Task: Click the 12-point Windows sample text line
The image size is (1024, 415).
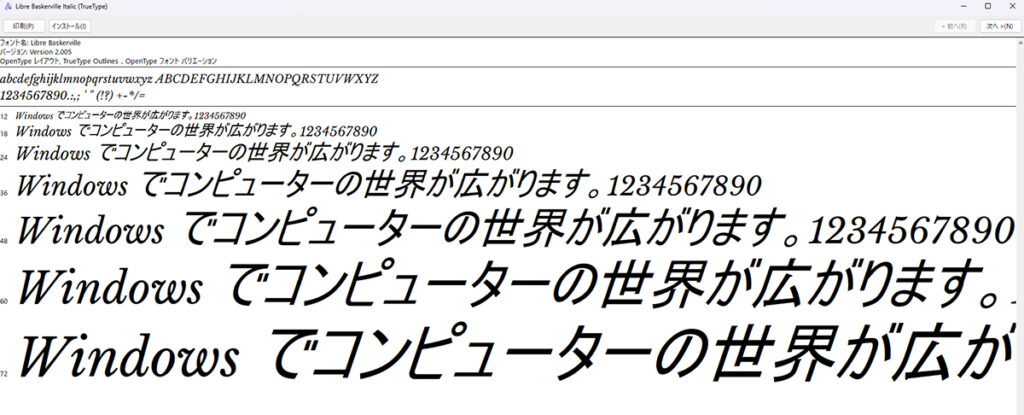Action: point(131,116)
